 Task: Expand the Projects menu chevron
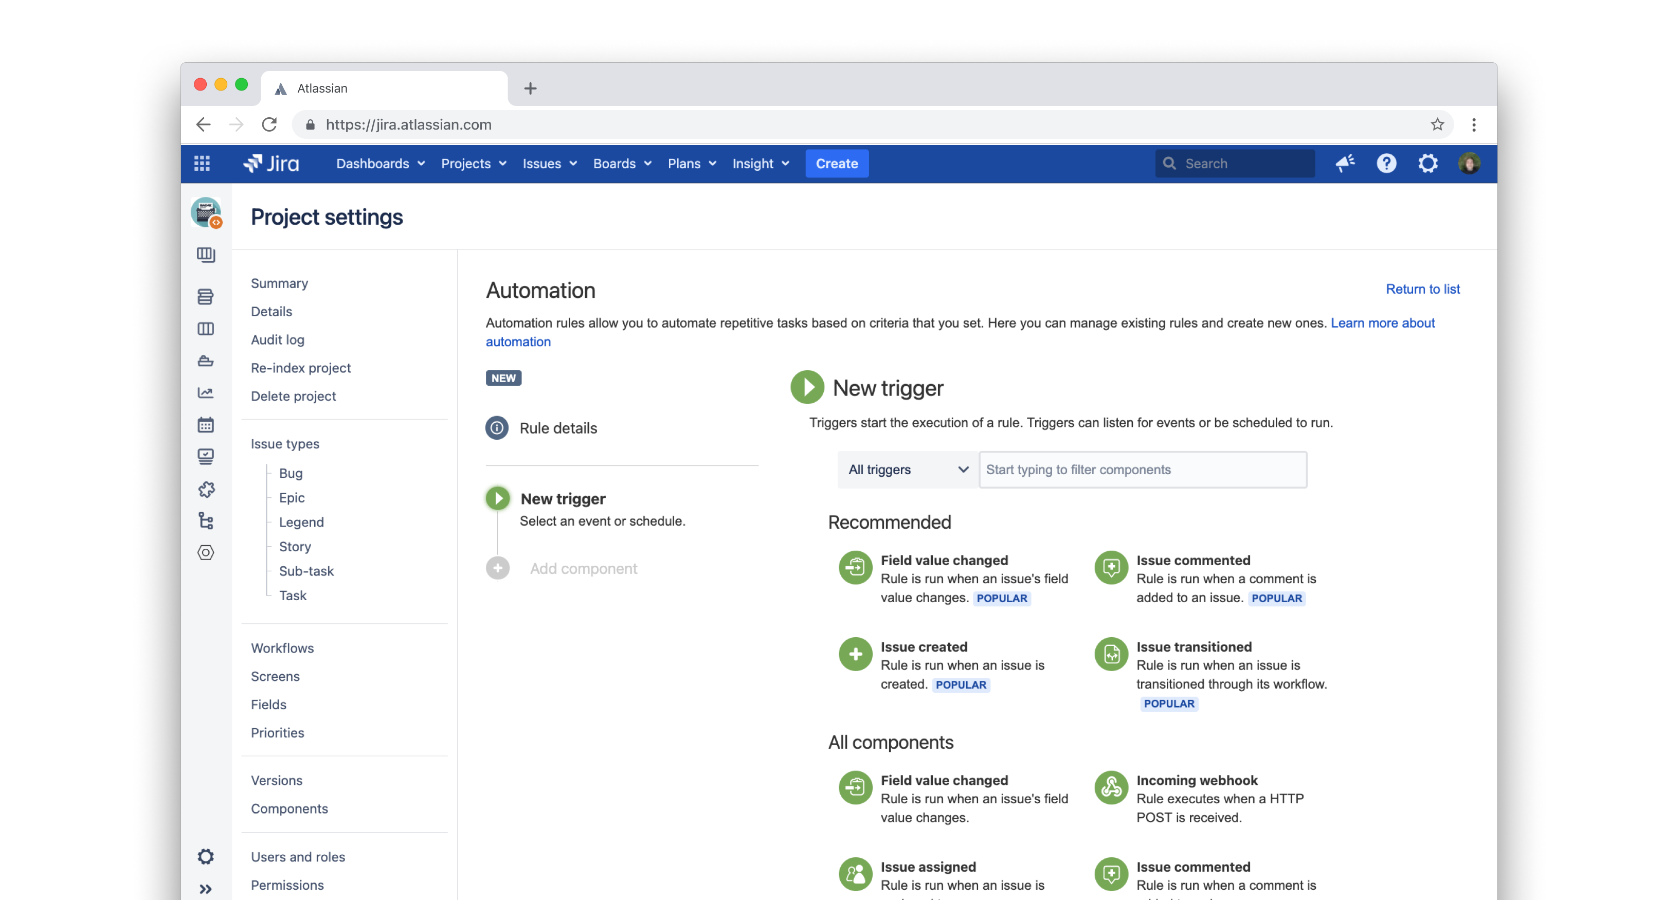pos(503,163)
